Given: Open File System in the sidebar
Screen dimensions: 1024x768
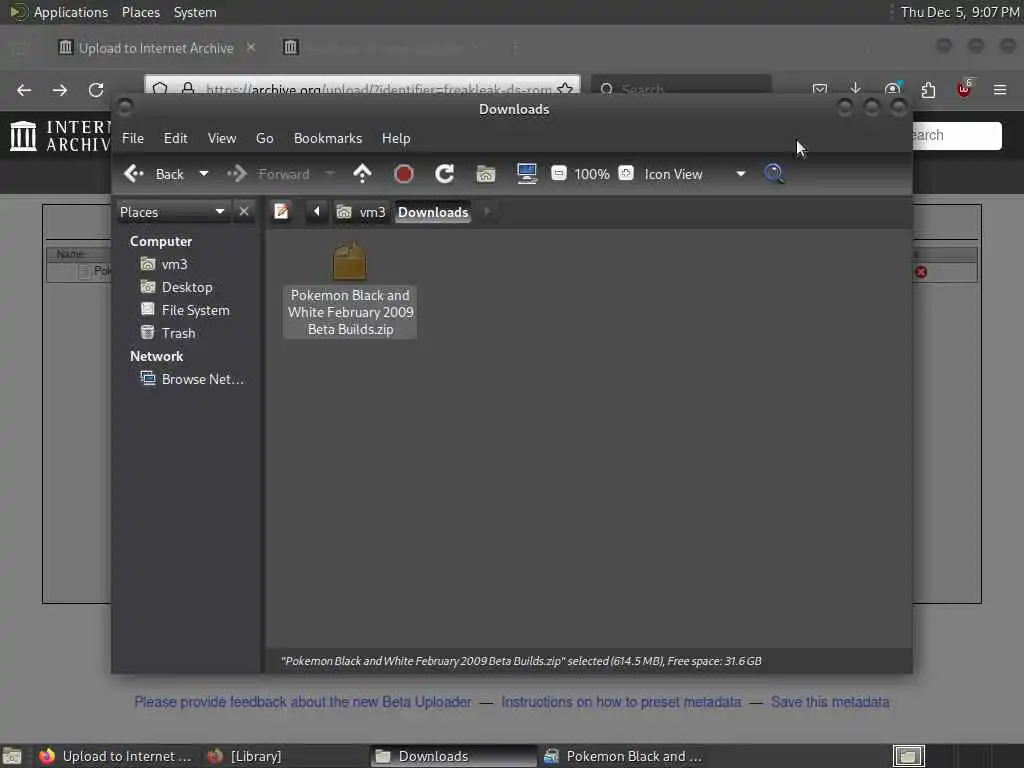Looking at the screenshot, I should [195, 310].
